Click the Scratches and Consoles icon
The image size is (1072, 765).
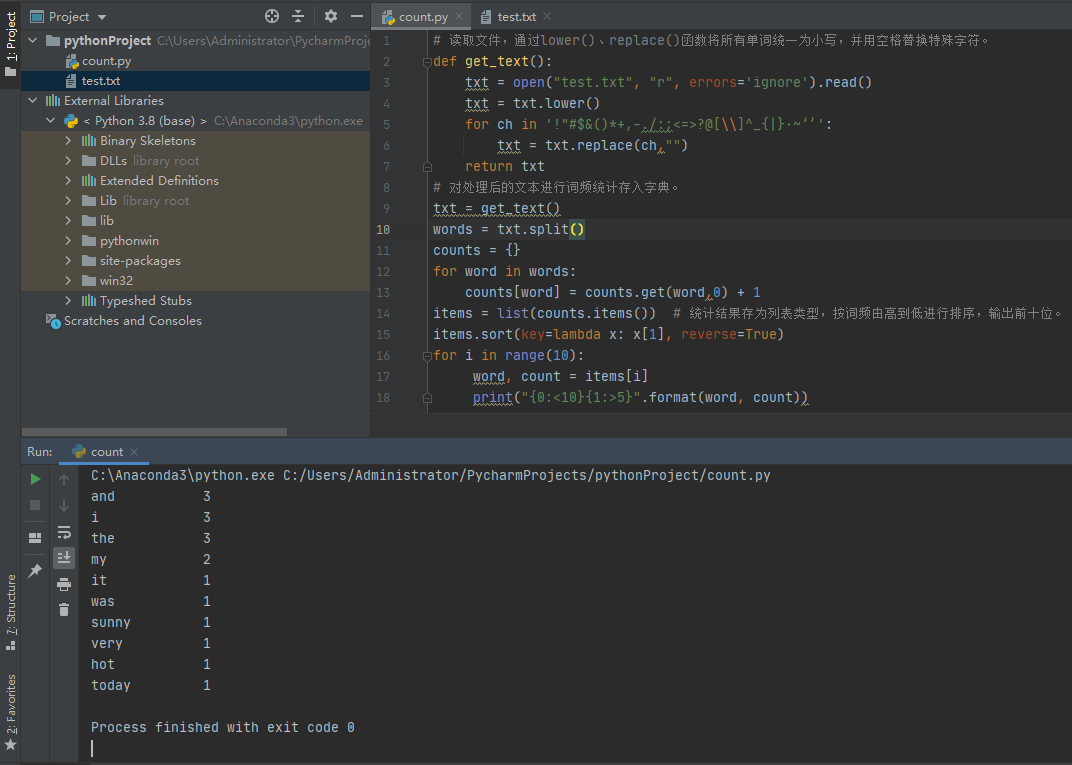(53, 321)
